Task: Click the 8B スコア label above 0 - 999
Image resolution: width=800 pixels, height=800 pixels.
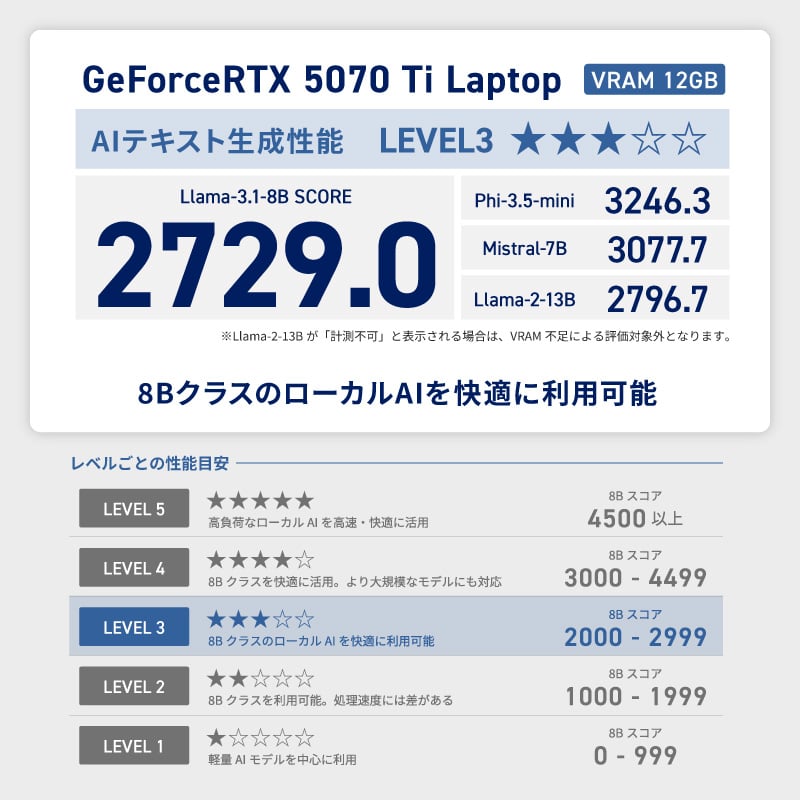Action: tap(635, 733)
